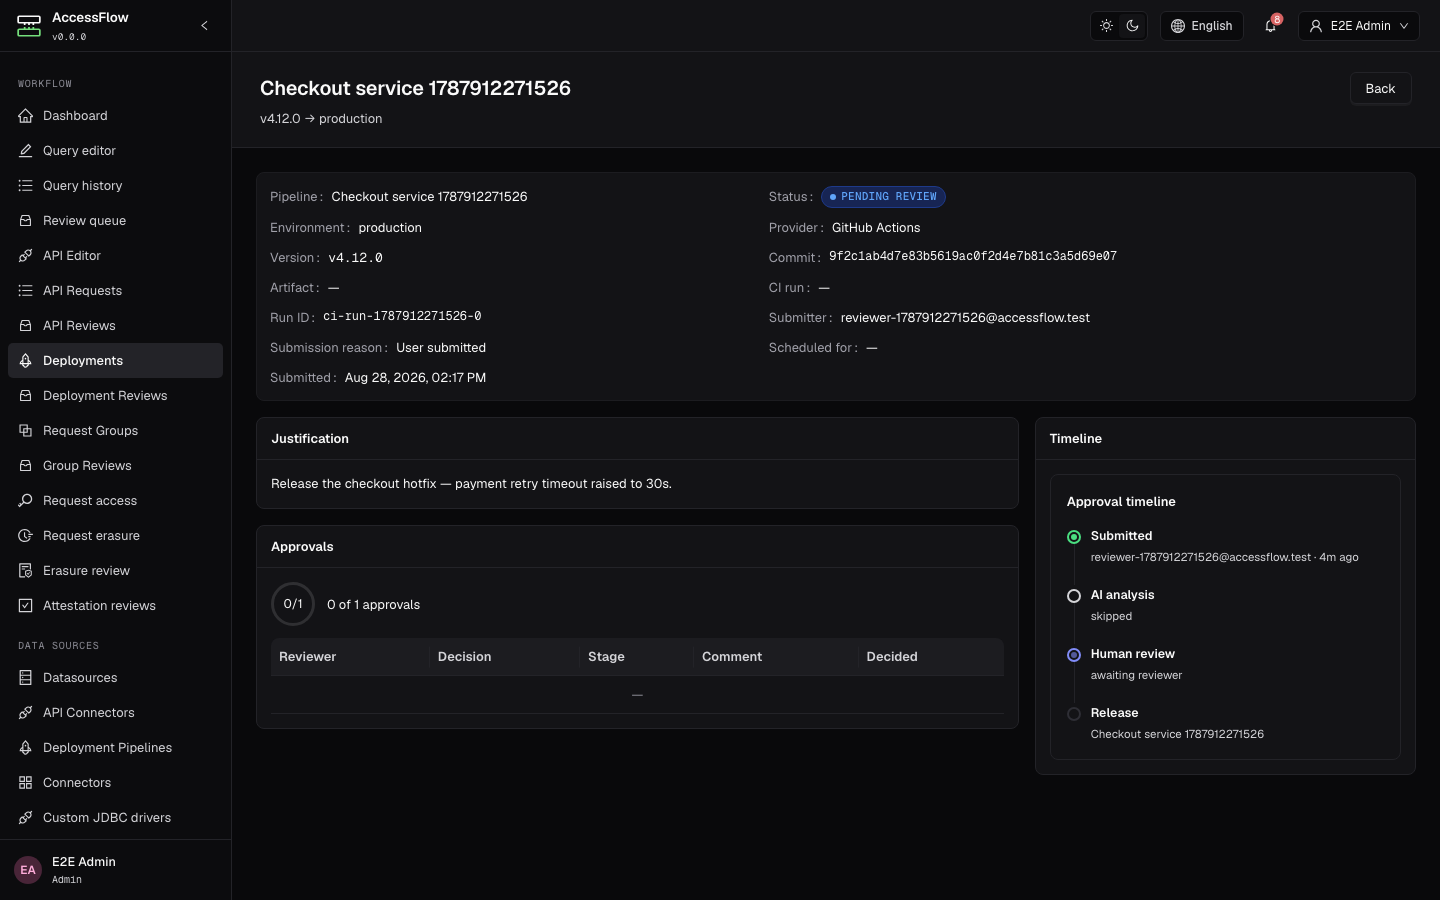This screenshot has height=900, width=1440.
Task: Click the AI analysis timeline marker
Action: [1074, 596]
